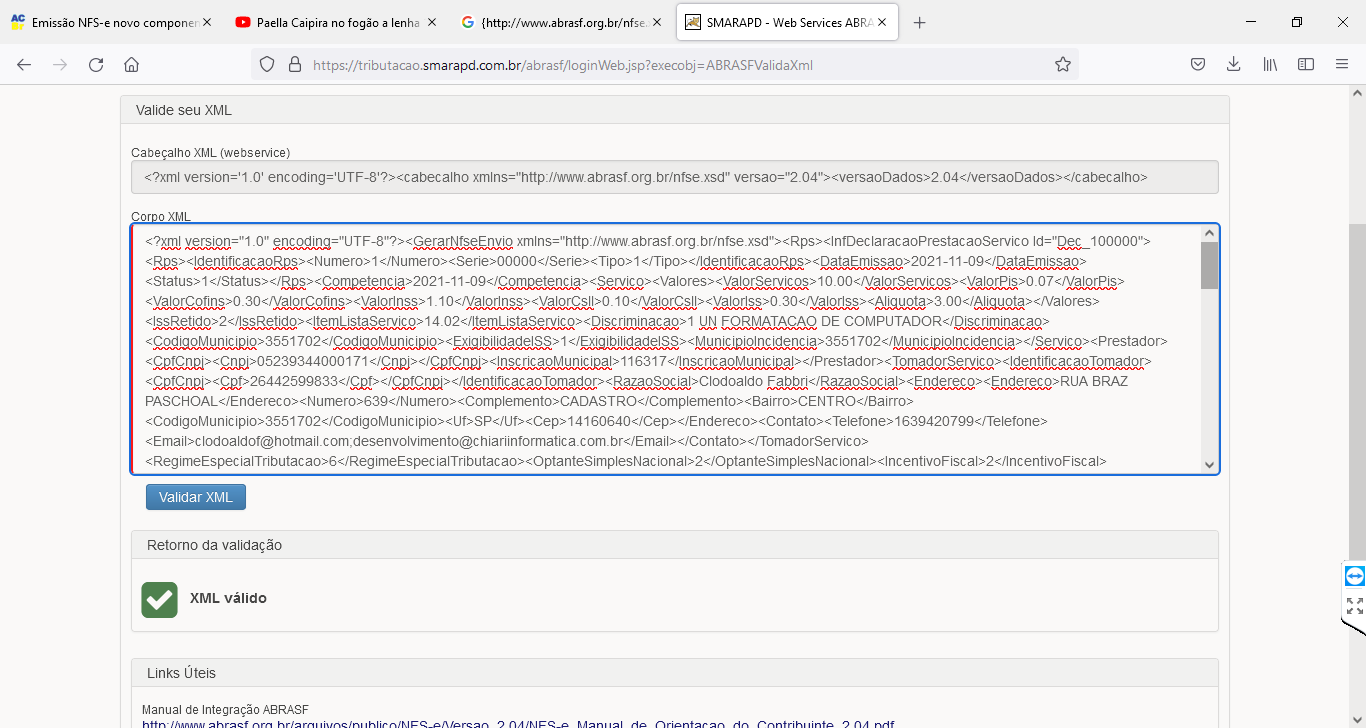Screen dimensions: 1366x728
Task: Open tracking protection shield in address bar
Action: point(267,64)
